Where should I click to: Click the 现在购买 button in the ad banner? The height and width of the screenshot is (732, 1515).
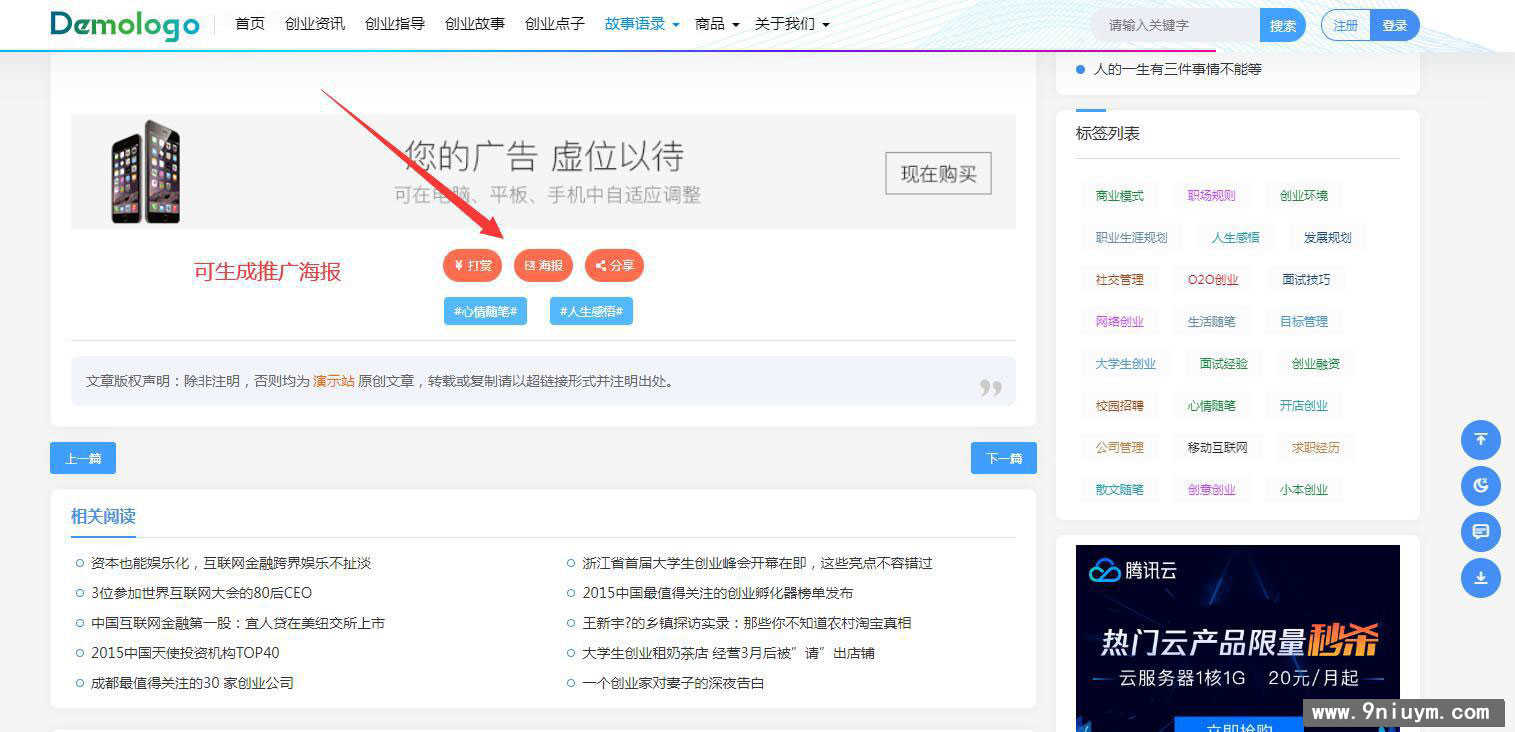[x=937, y=173]
